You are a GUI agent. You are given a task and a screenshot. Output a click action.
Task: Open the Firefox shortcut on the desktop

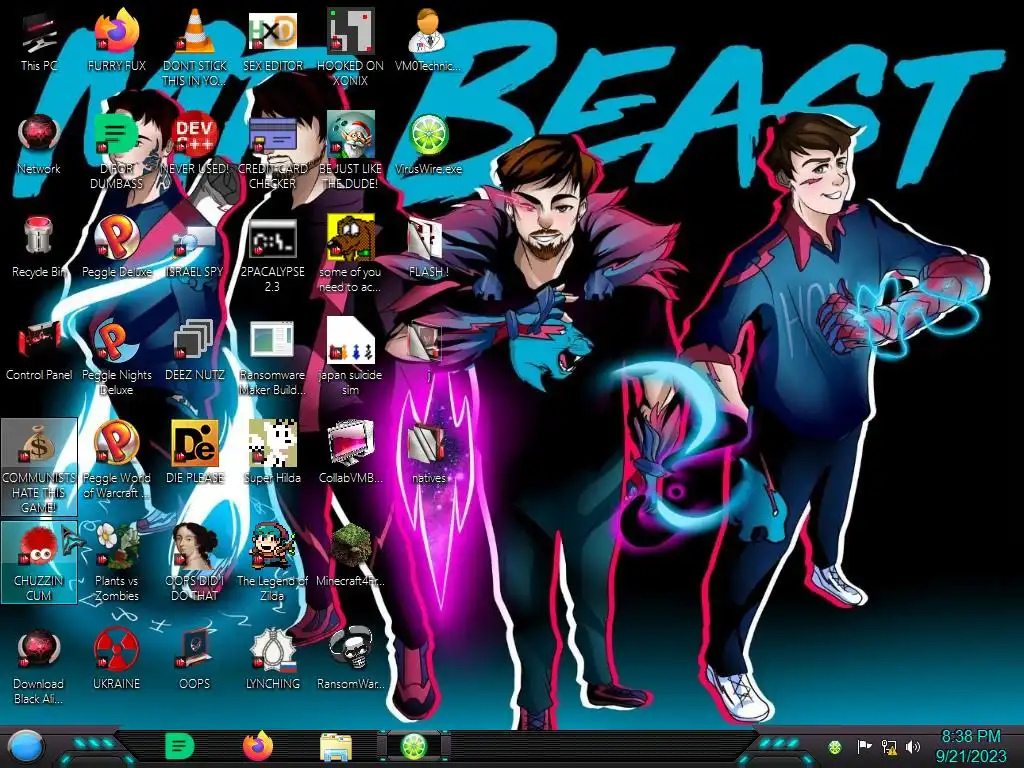point(116,42)
